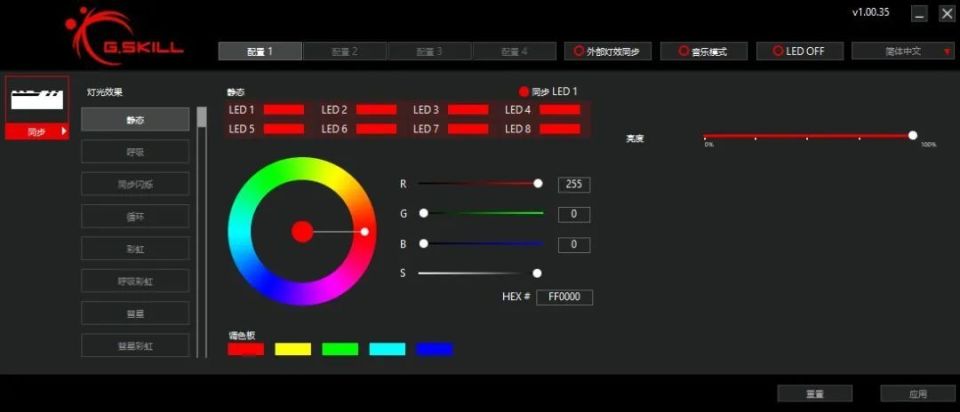Switch to 配置 4 profile tab
The height and width of the screenshot is (412, 960).
pyautogui.click(x=514, y=51)
